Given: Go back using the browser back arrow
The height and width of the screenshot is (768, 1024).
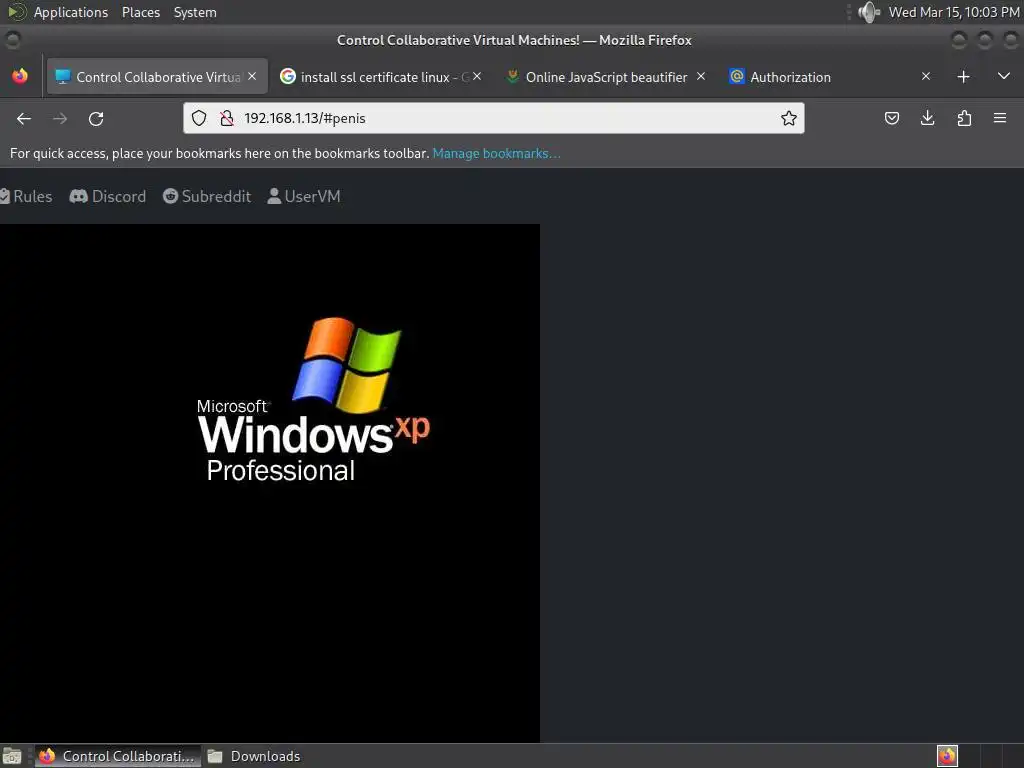Looking at the screenshot, I should 24,118.
